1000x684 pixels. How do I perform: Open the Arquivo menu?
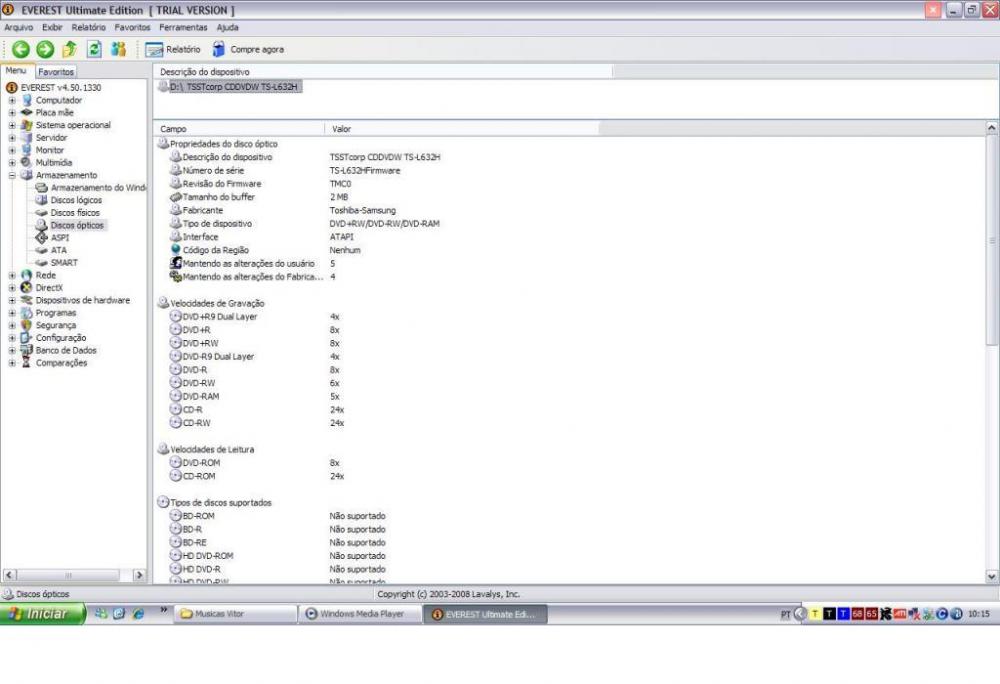pyautogui.click(x=19, y=27)
